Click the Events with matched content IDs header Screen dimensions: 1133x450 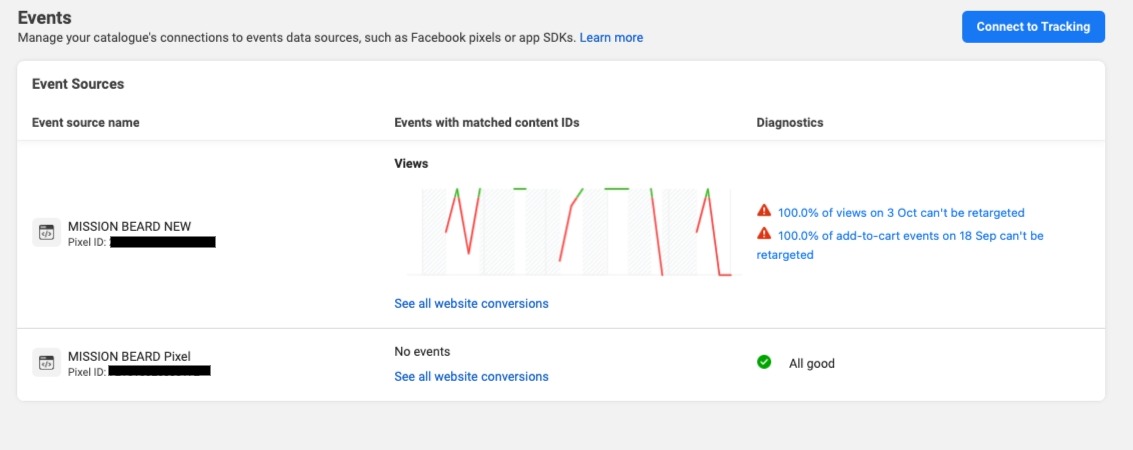click(x=487, y=123)
